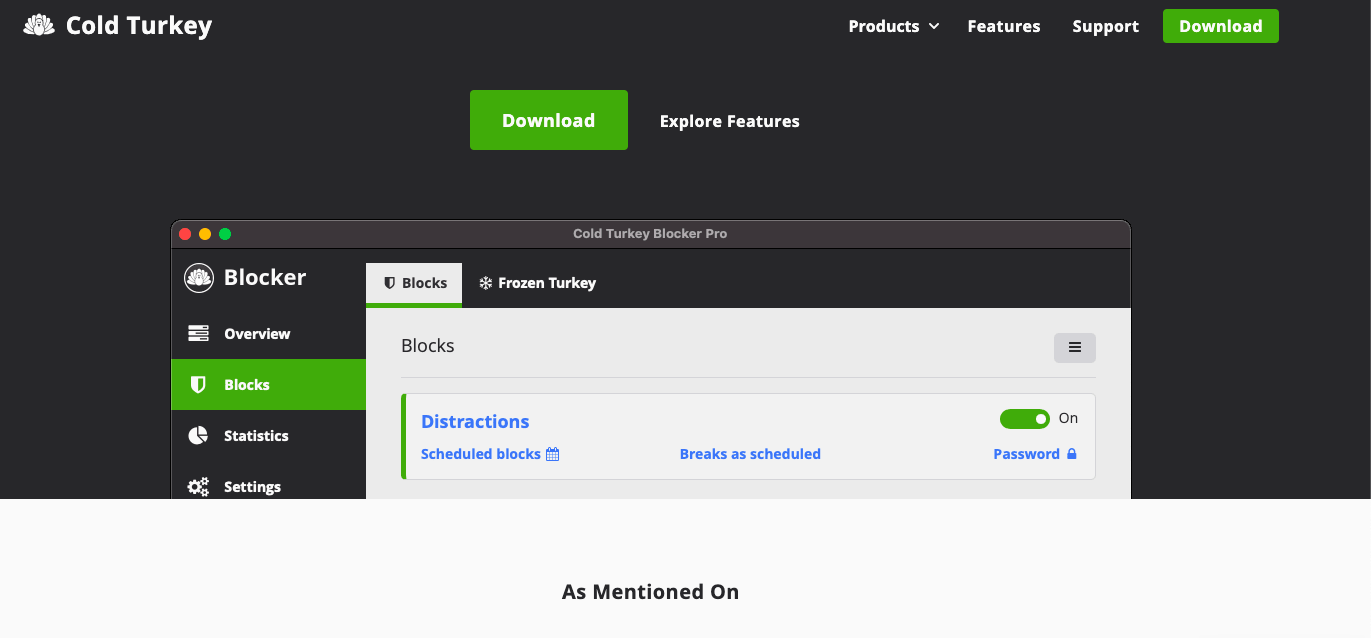Toggle the Distractions block switch off
Image resolution: width=1371 pixels, height=638 pixels.
[1024, 419]
